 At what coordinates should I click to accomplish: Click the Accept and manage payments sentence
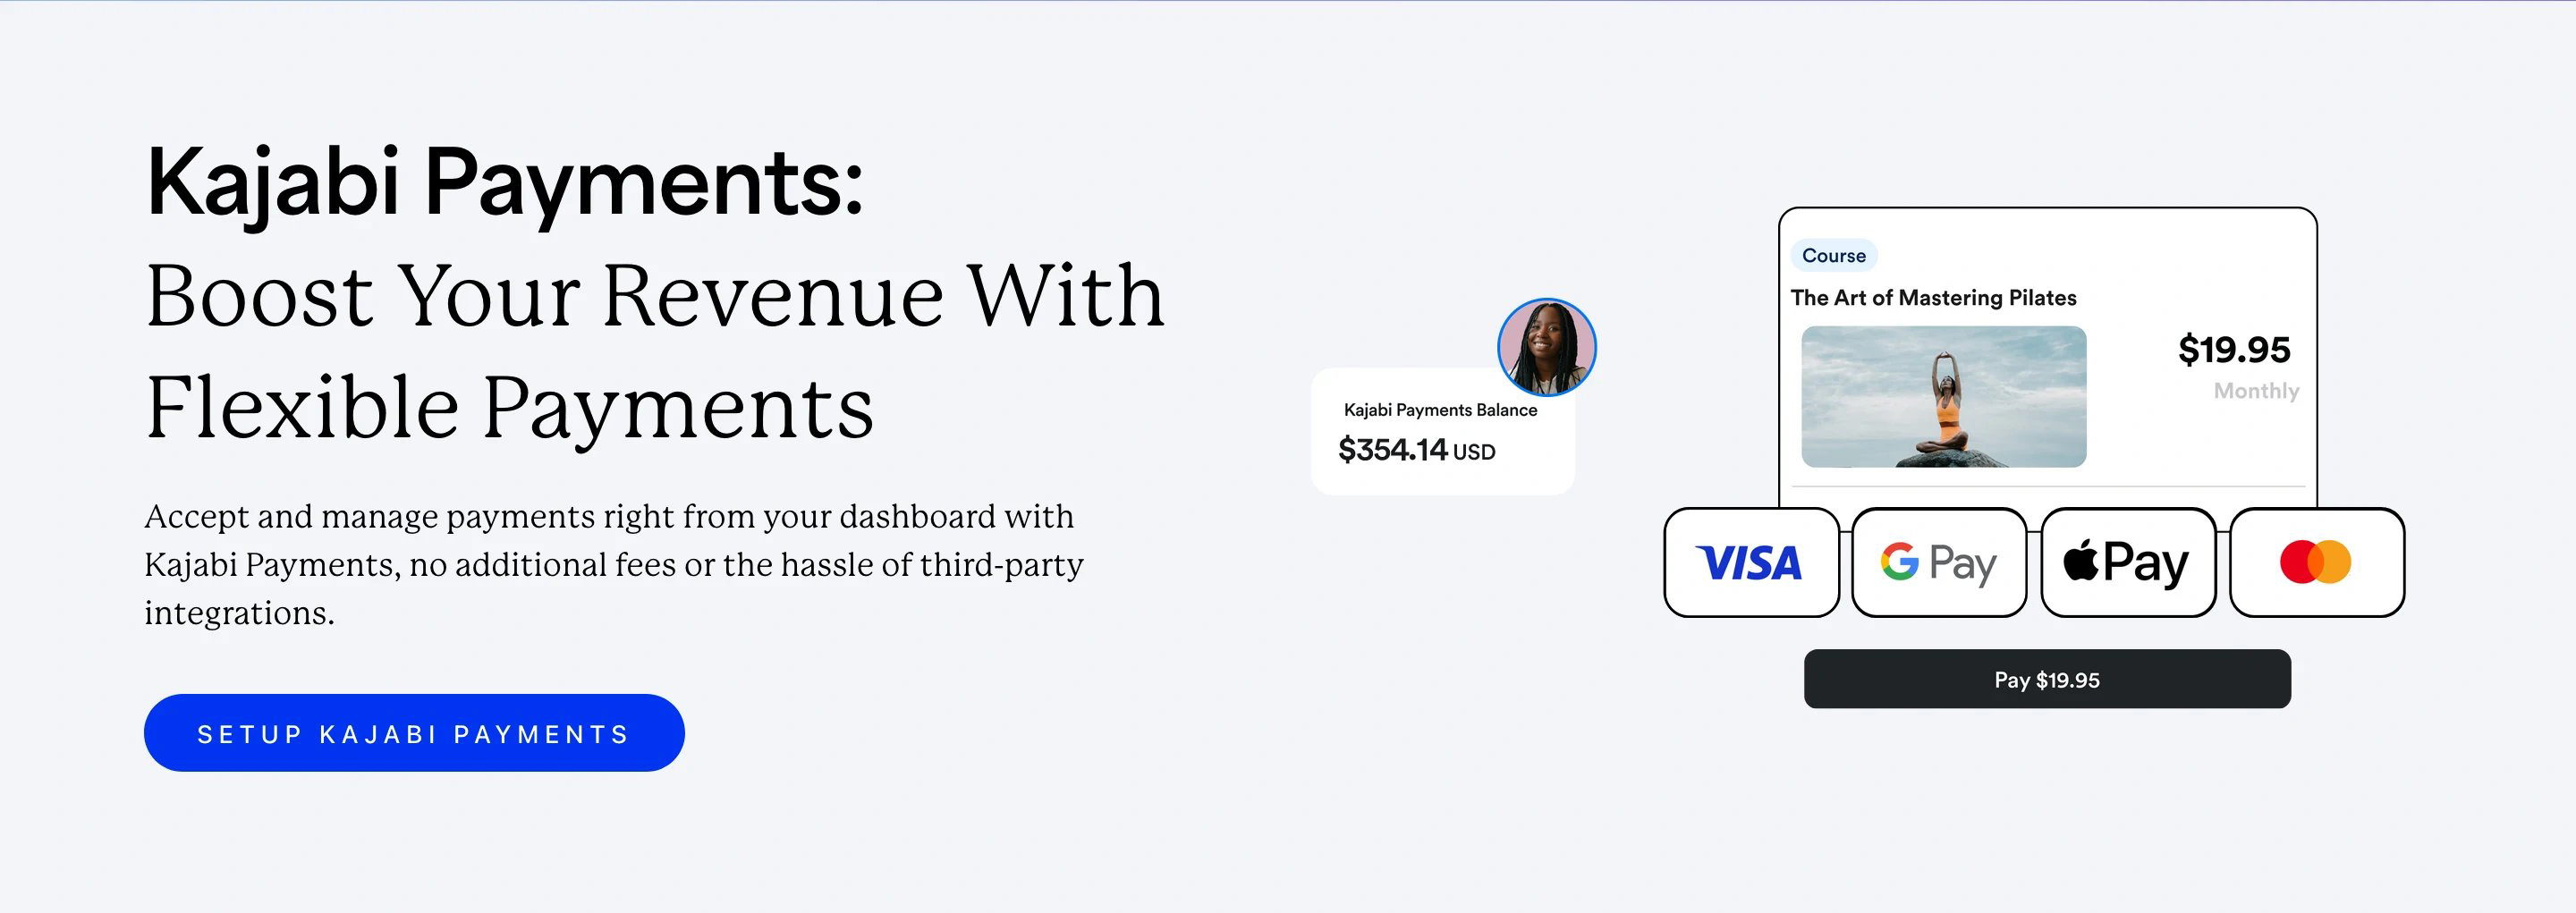(614, 565)
